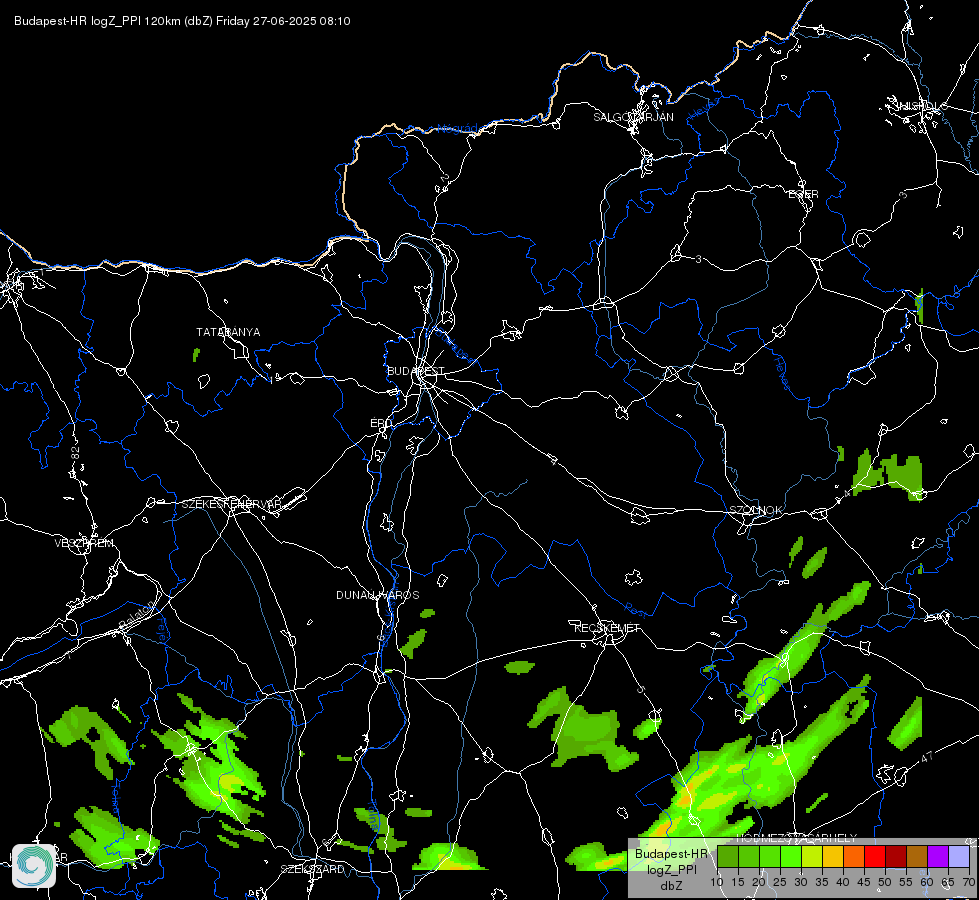Click the legend's logZ_PPI label
The image size is (979, 900).
(671, 869)
